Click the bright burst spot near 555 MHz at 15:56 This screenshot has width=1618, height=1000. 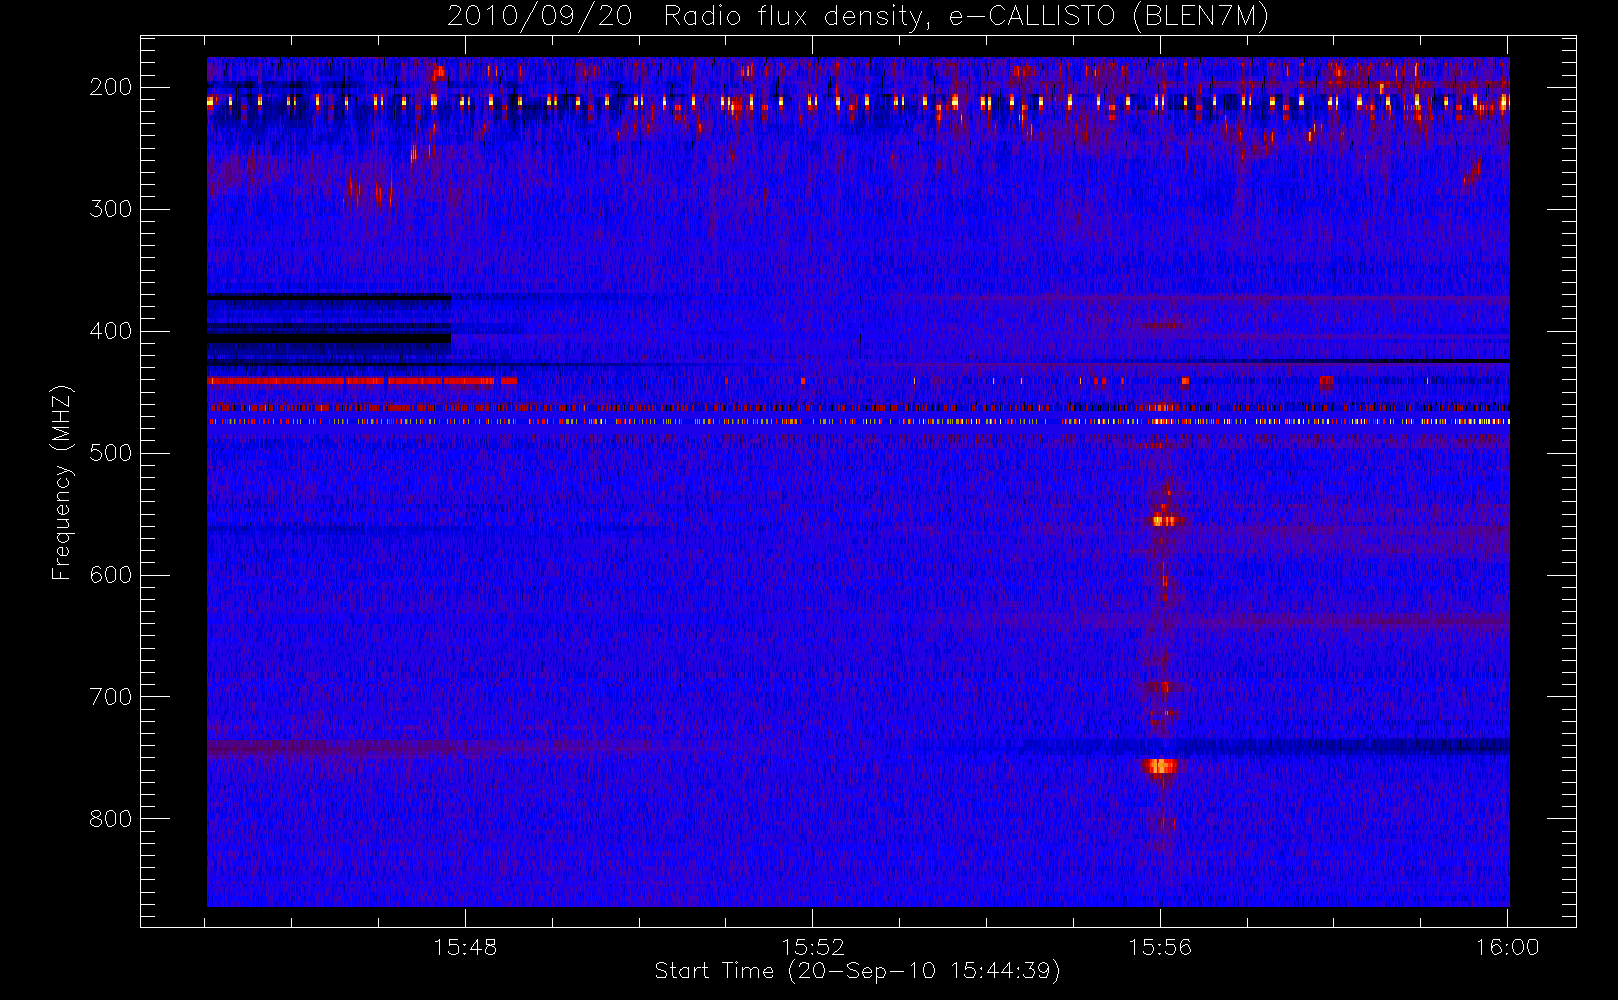coord(1165,520)
